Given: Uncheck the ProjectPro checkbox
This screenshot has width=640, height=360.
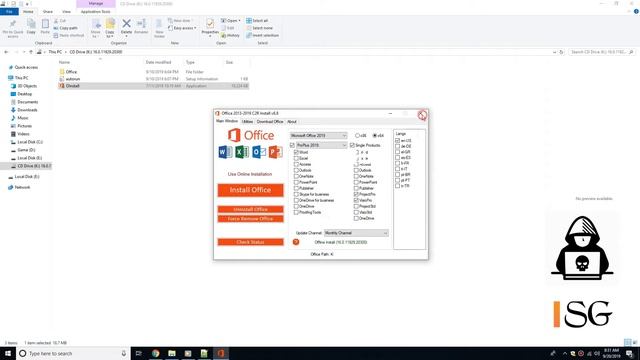Looking at the screenshot, I should point(356,194).
